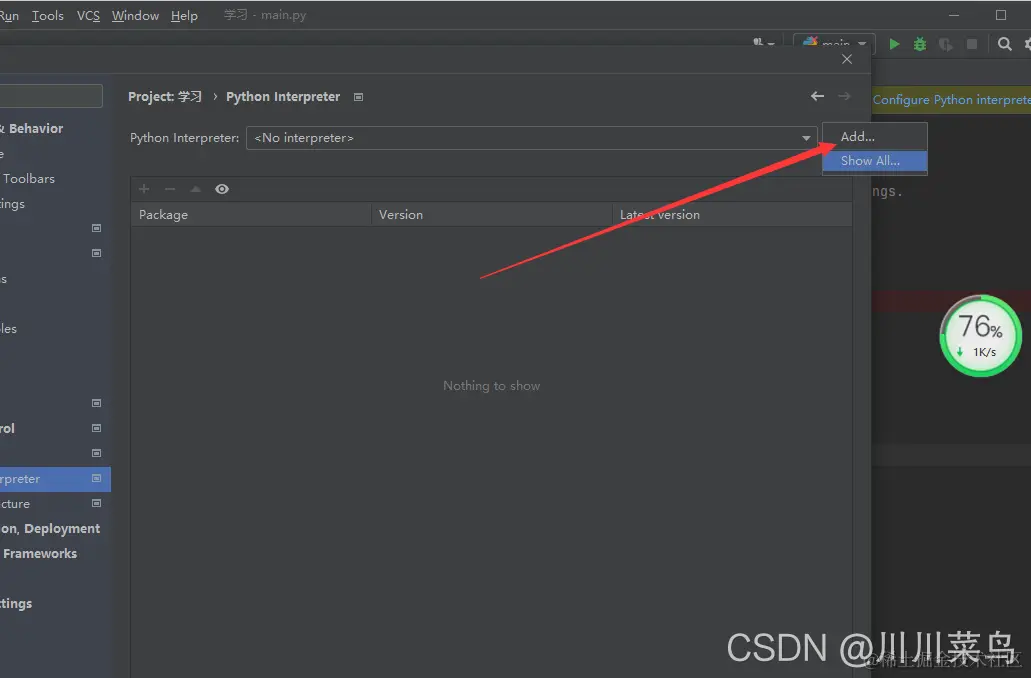
Task: Select the '& Behavior' settings category
Action: 32,128
